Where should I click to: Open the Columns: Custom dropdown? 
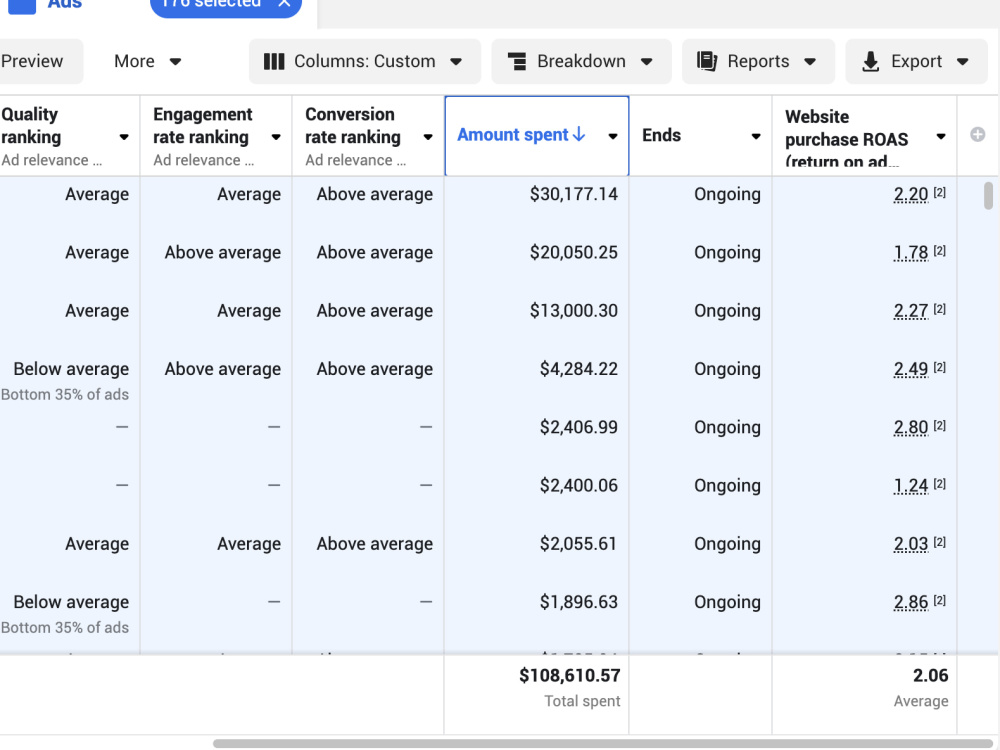pos(365,61)
